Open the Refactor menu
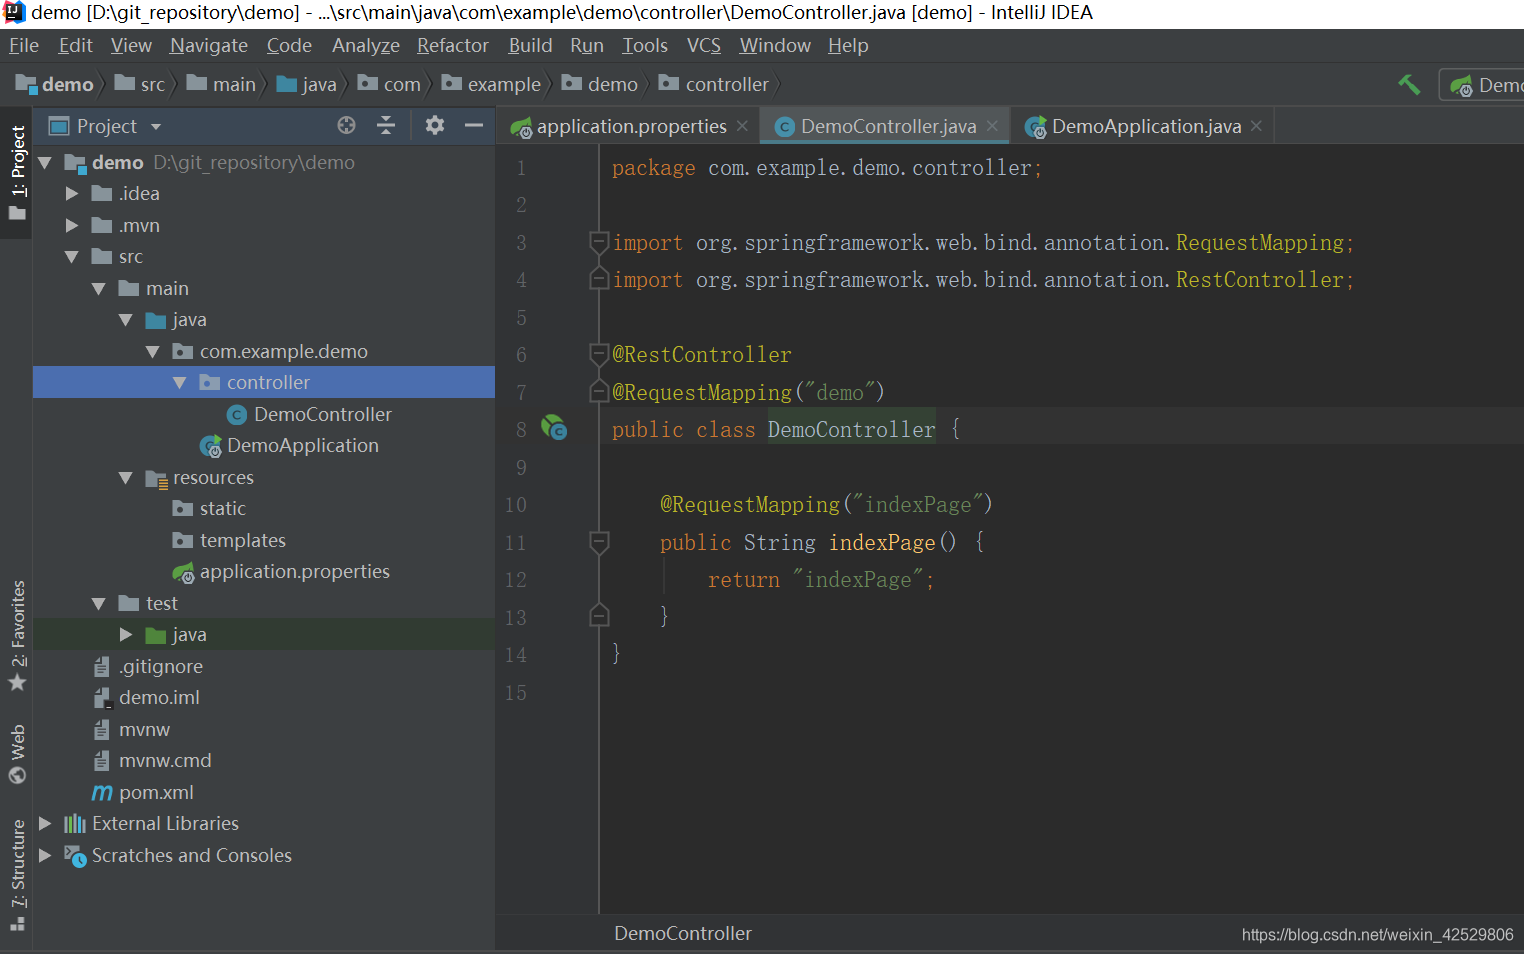 453,45
